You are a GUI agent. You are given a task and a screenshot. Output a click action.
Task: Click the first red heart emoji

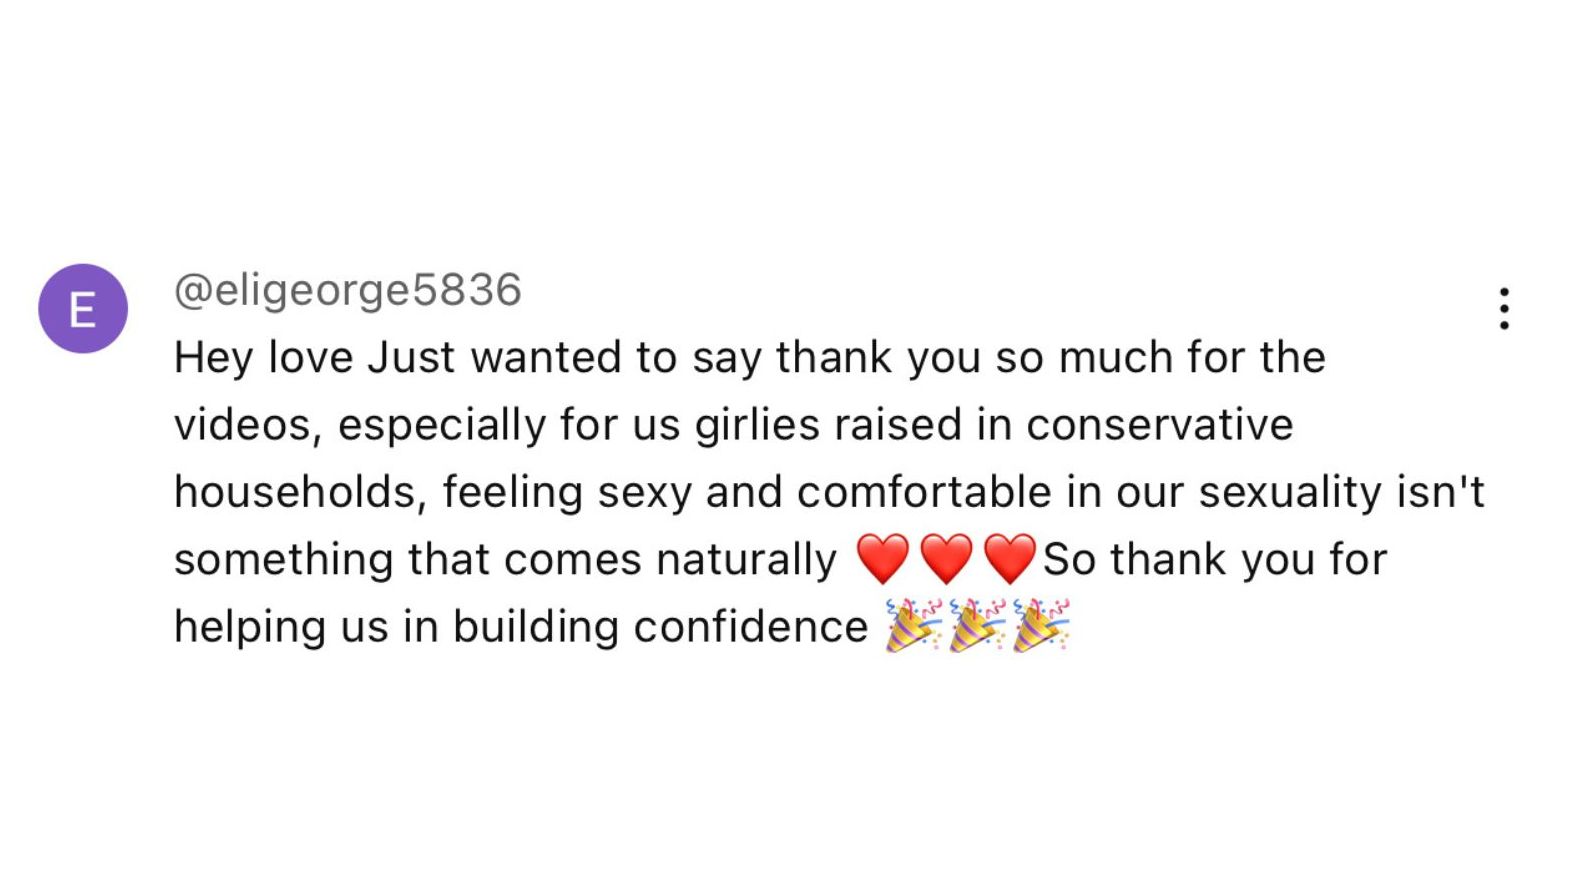tap(883, 559)
